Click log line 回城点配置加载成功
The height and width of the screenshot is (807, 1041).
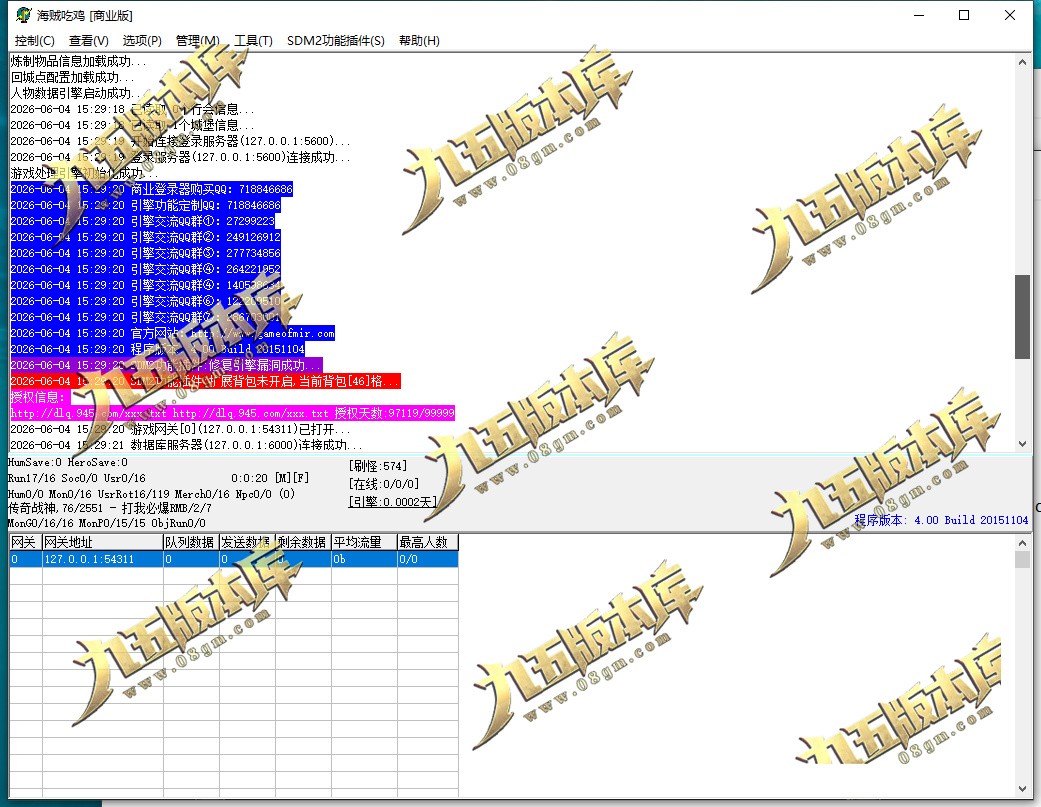click(x=72, y=77)
